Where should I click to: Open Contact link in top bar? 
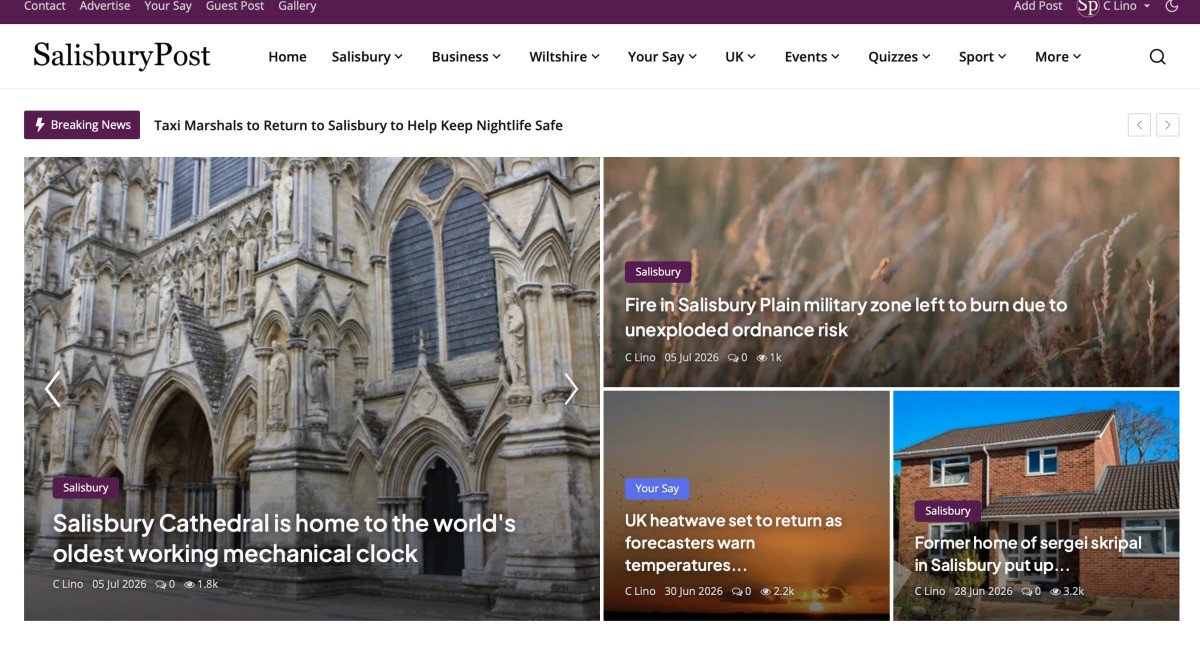click(x=45, y=6)
